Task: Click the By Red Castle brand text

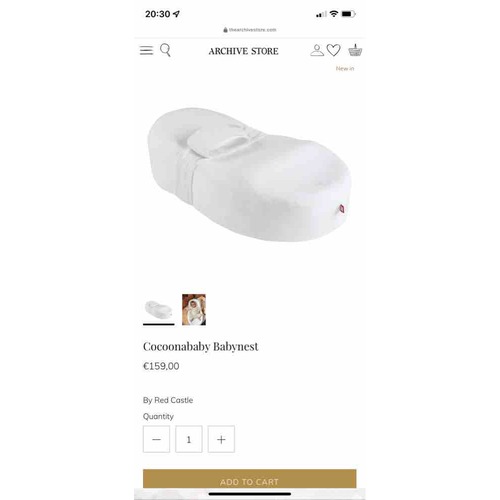Action: (x=168, y=400)
